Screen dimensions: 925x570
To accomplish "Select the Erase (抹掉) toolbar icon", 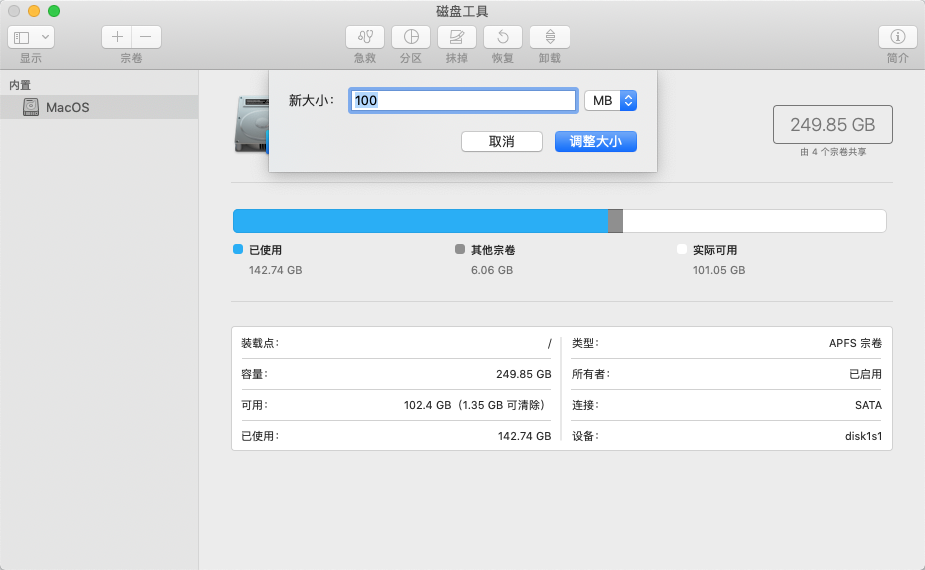I will tap(457, 37).
